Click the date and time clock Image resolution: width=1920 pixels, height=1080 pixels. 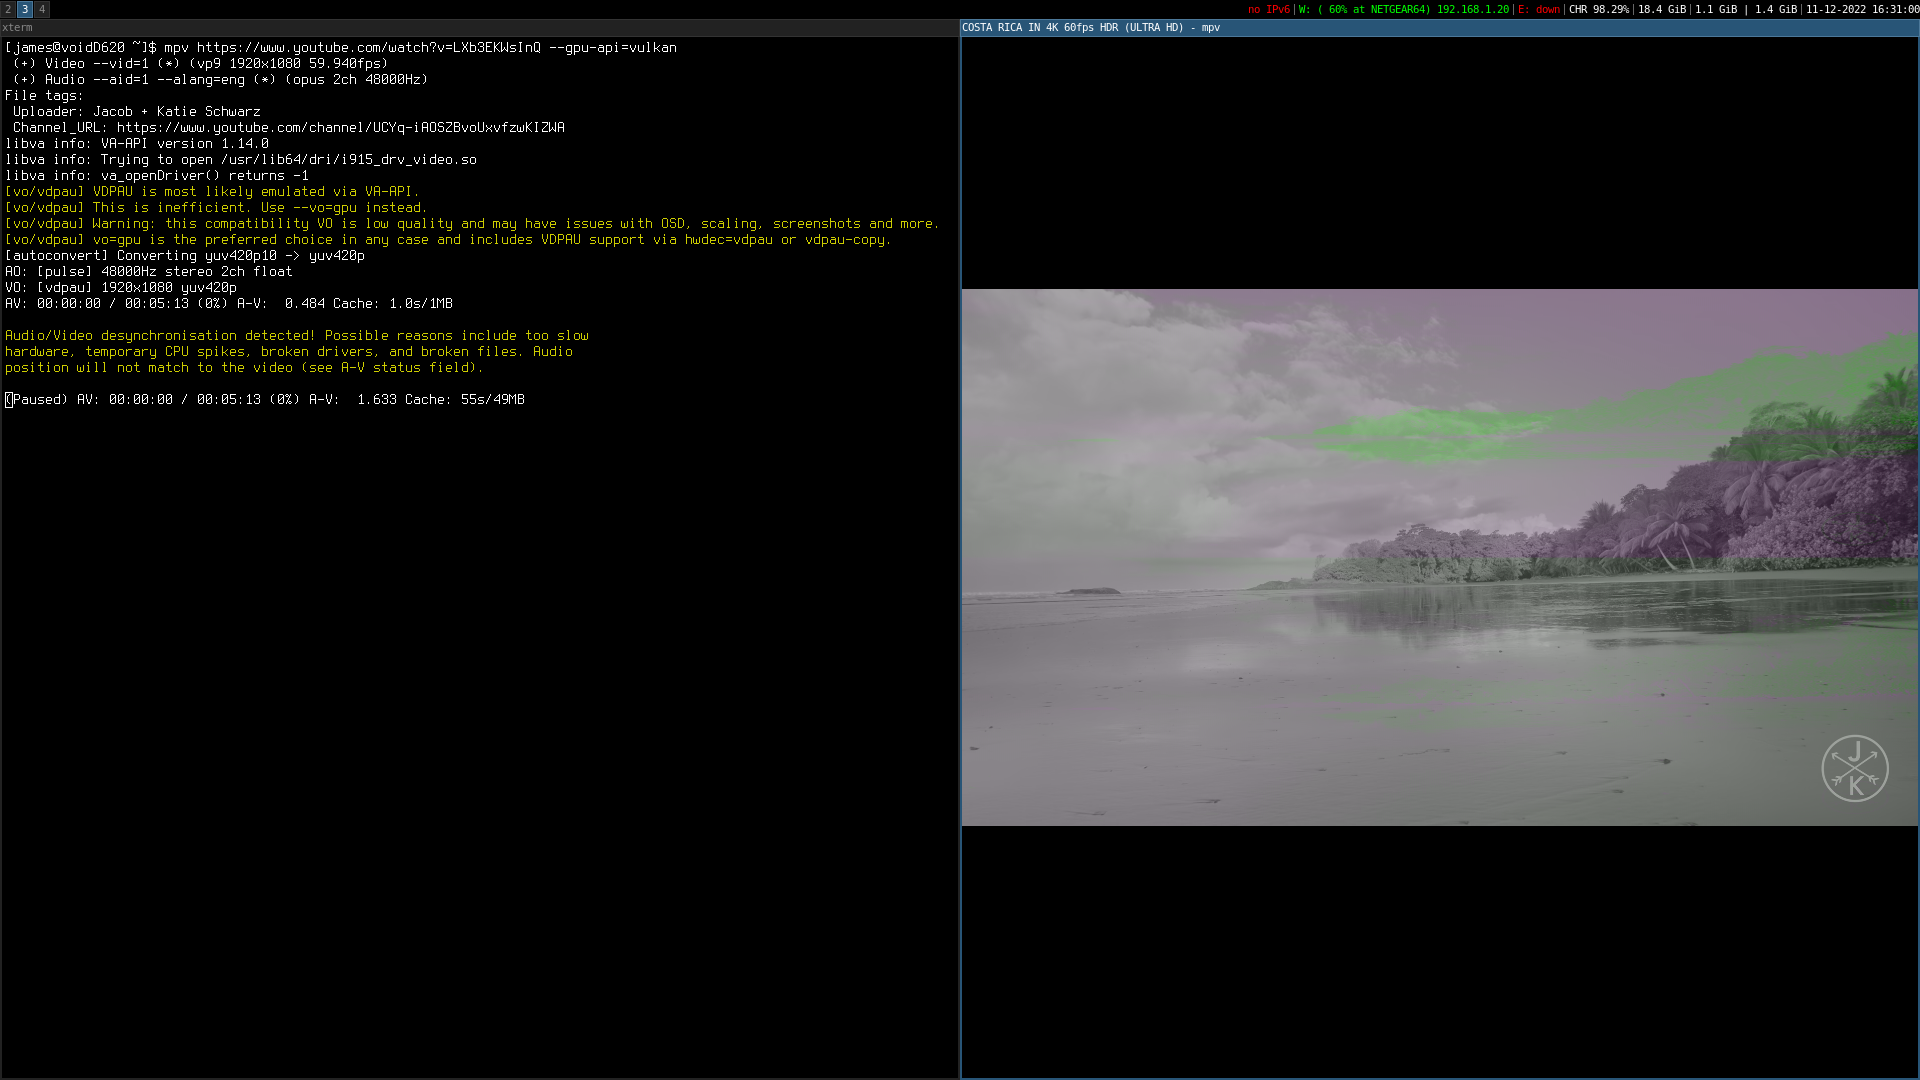click(x=1861, y=9)
